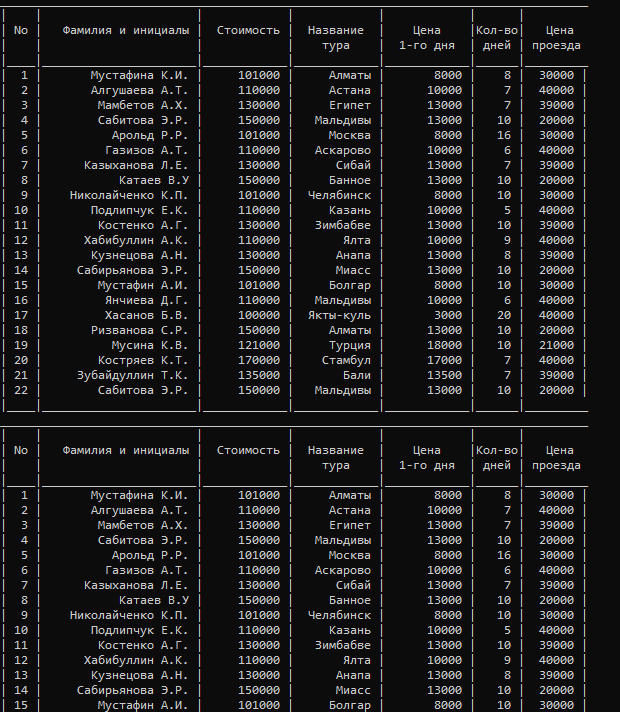Select Казань in the first table
The width and height of the screenshot is (620, 712).
[350, 210]
